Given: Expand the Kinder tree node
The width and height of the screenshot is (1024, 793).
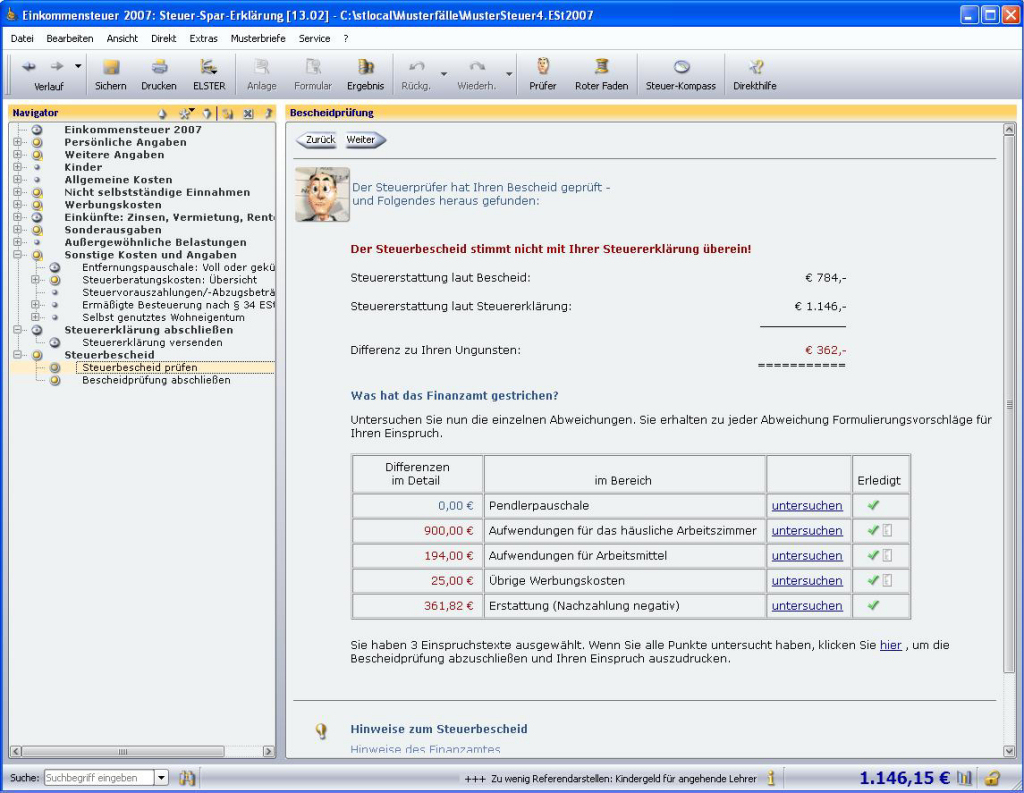Looking at the screenshot, I should 18,167.
